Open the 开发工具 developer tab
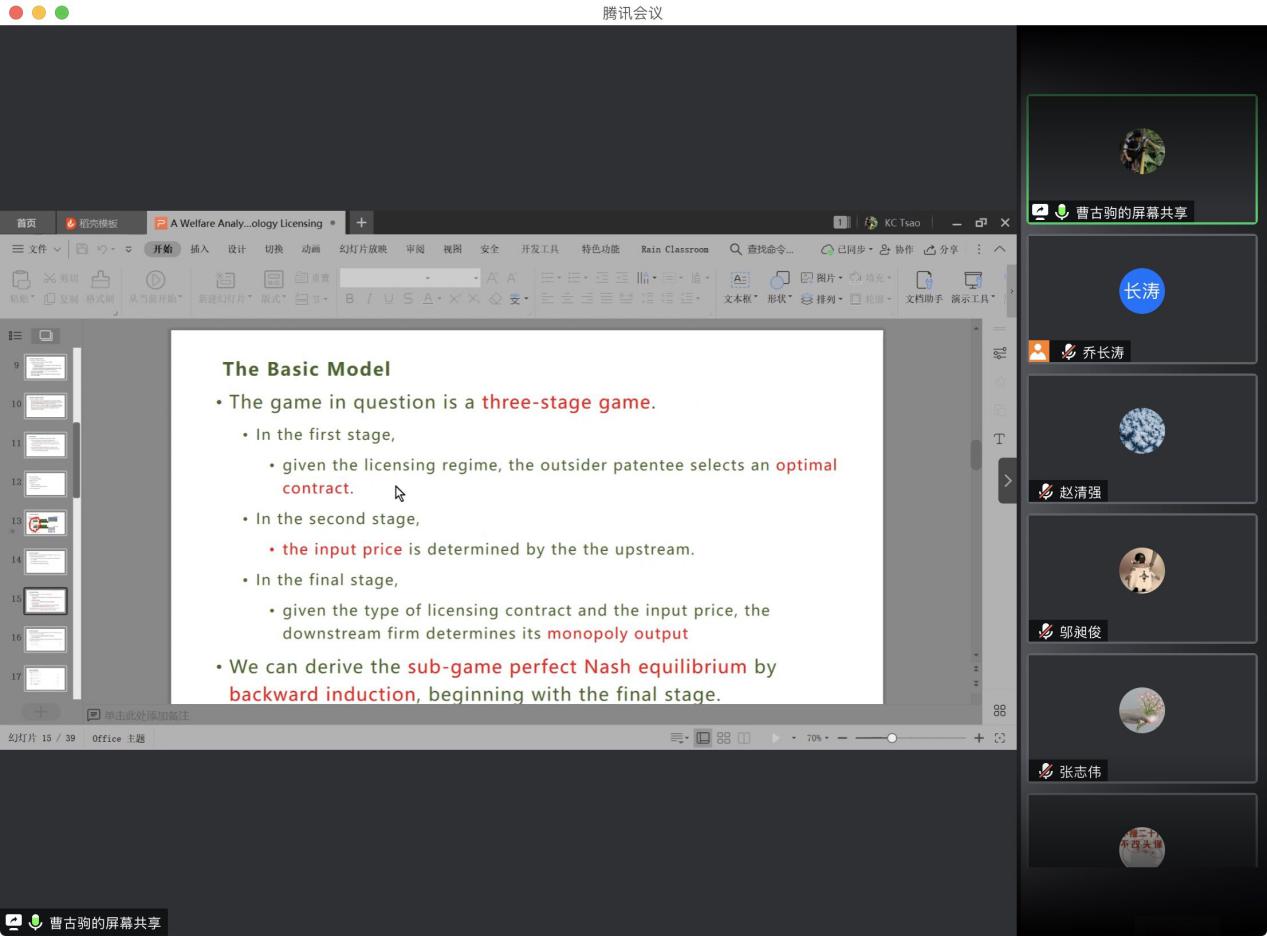The image size is (1267, 936). [x=540, y=249]
